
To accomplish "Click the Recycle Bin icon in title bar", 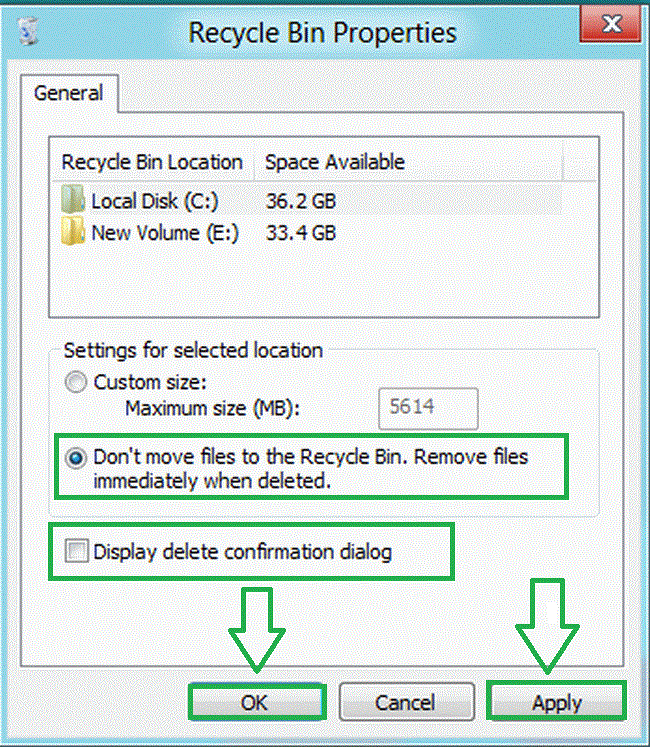I will 28,31.
